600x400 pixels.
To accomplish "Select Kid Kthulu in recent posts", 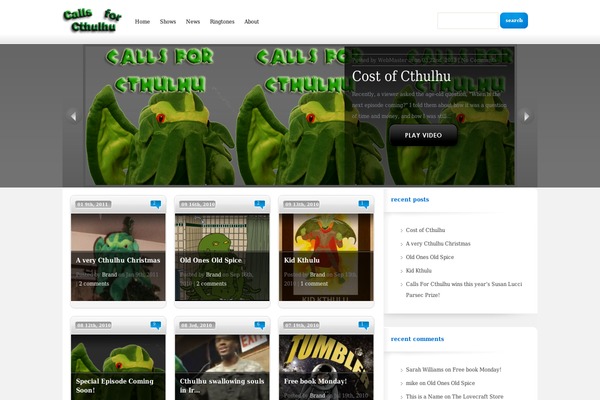I will tap(419, 271).
